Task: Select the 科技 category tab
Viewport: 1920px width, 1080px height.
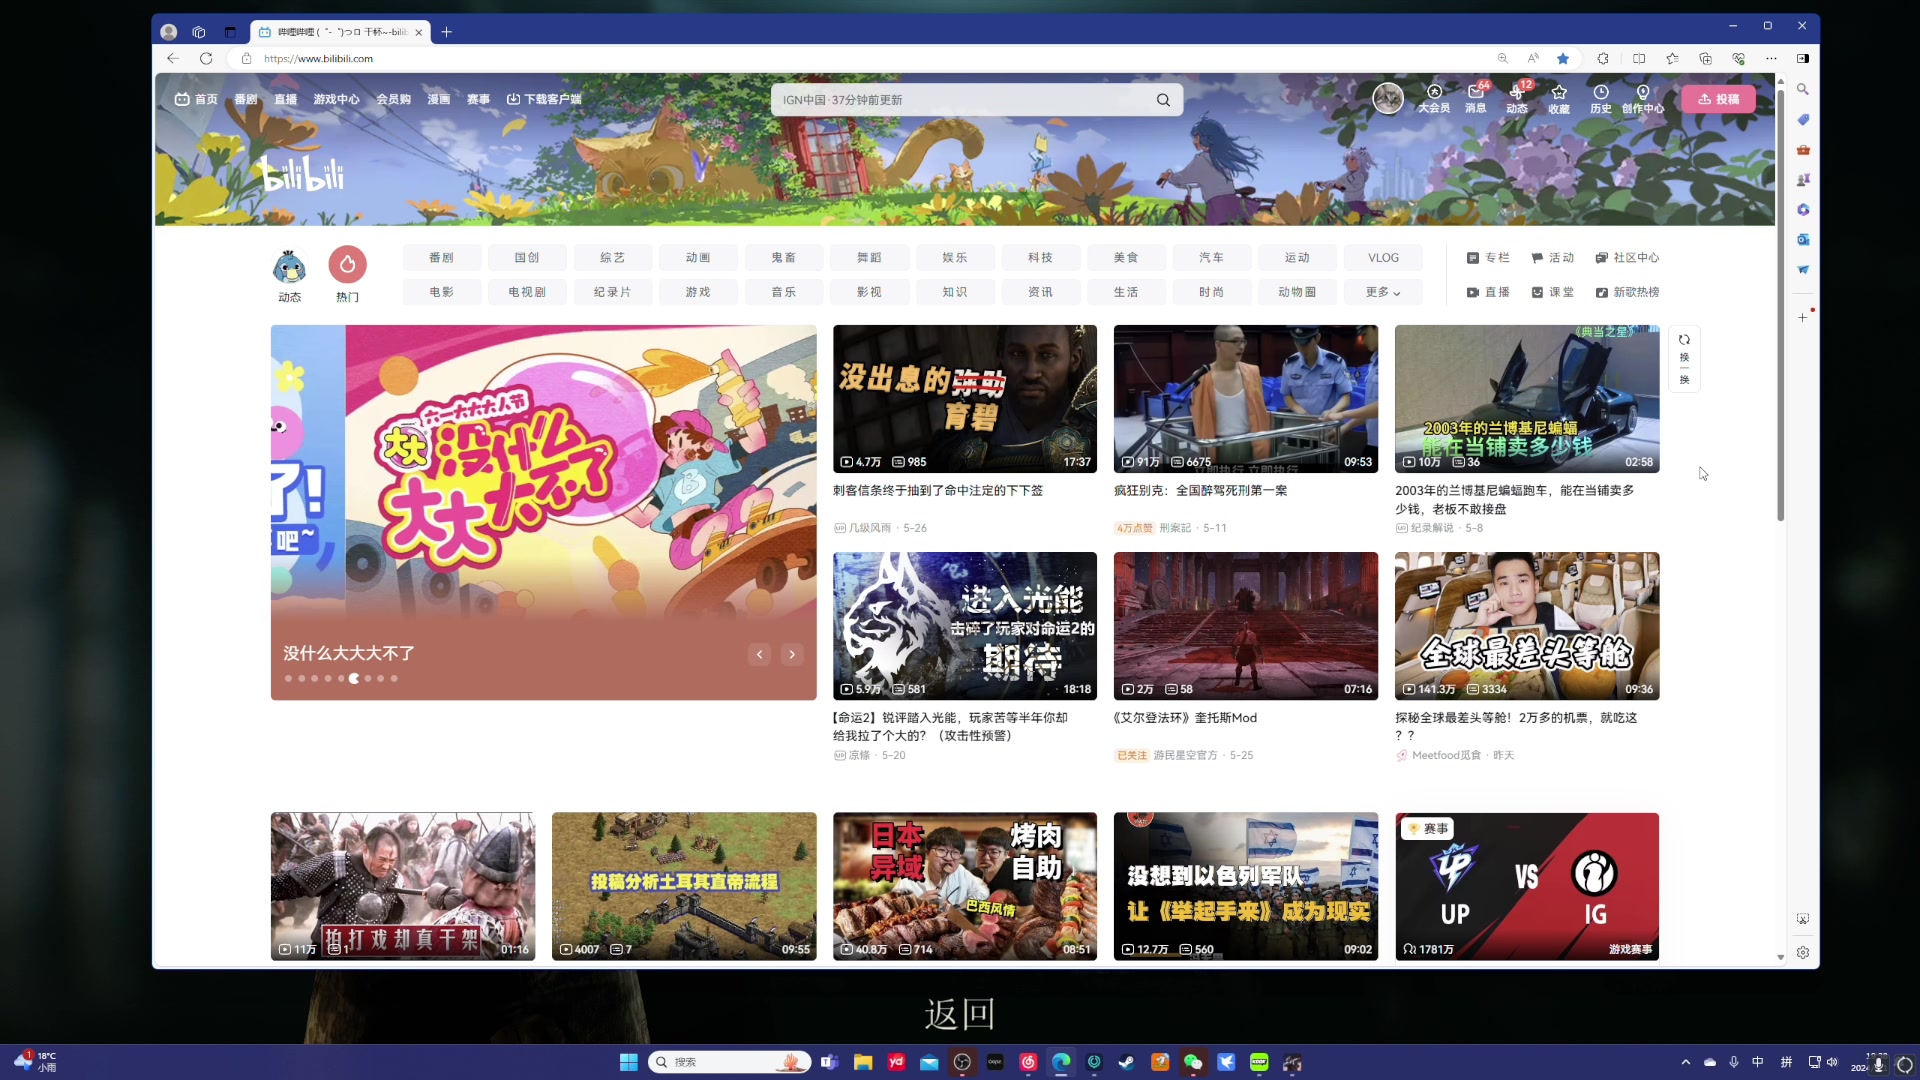Action: 1040,258
